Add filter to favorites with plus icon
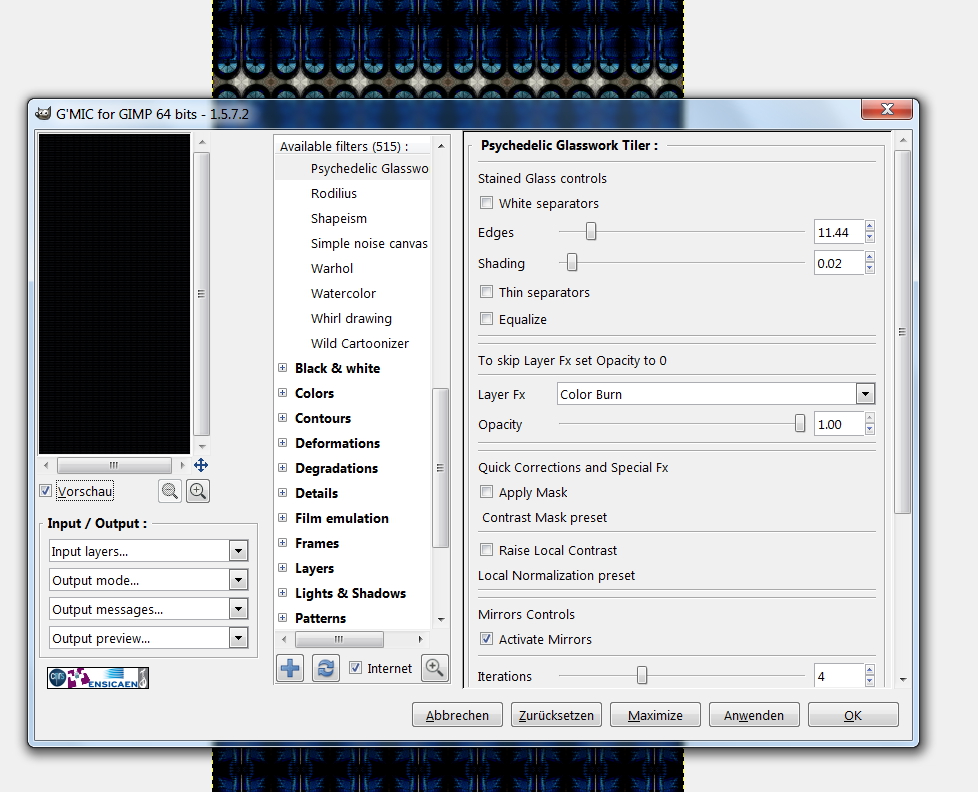This screenshot has height=792, width=978. point(290,668)
